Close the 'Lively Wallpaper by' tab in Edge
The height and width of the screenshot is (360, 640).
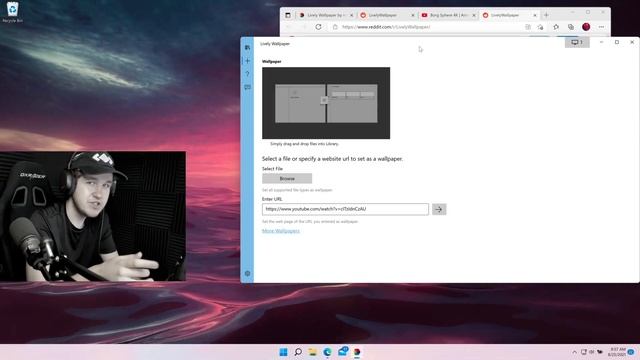click(351, 15)
